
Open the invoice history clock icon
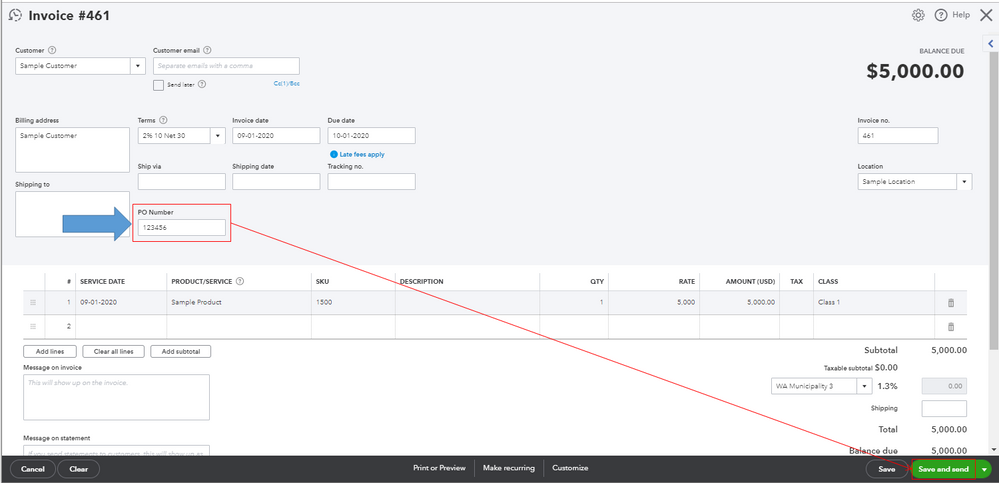tap(15, 15)
